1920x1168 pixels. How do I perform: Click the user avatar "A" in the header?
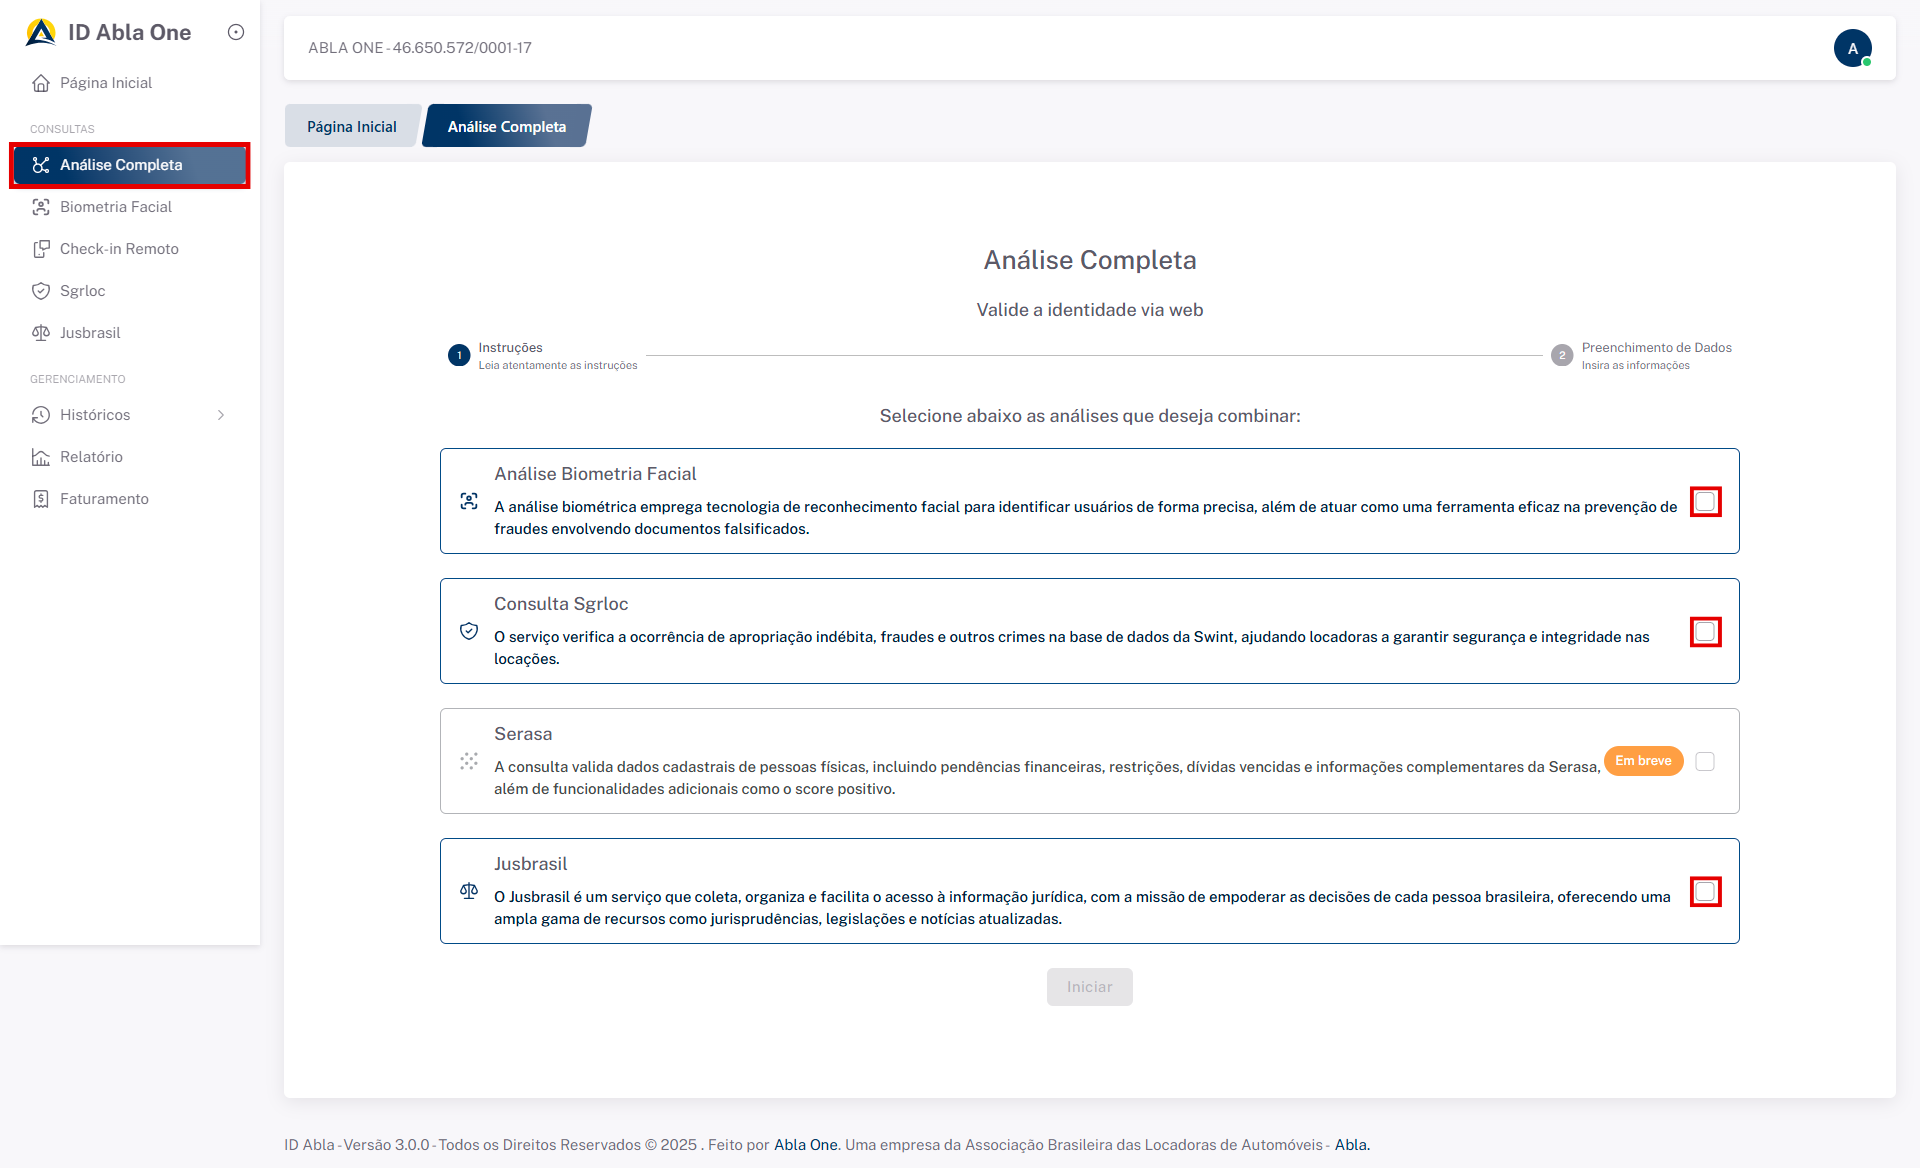(1852, 48)
